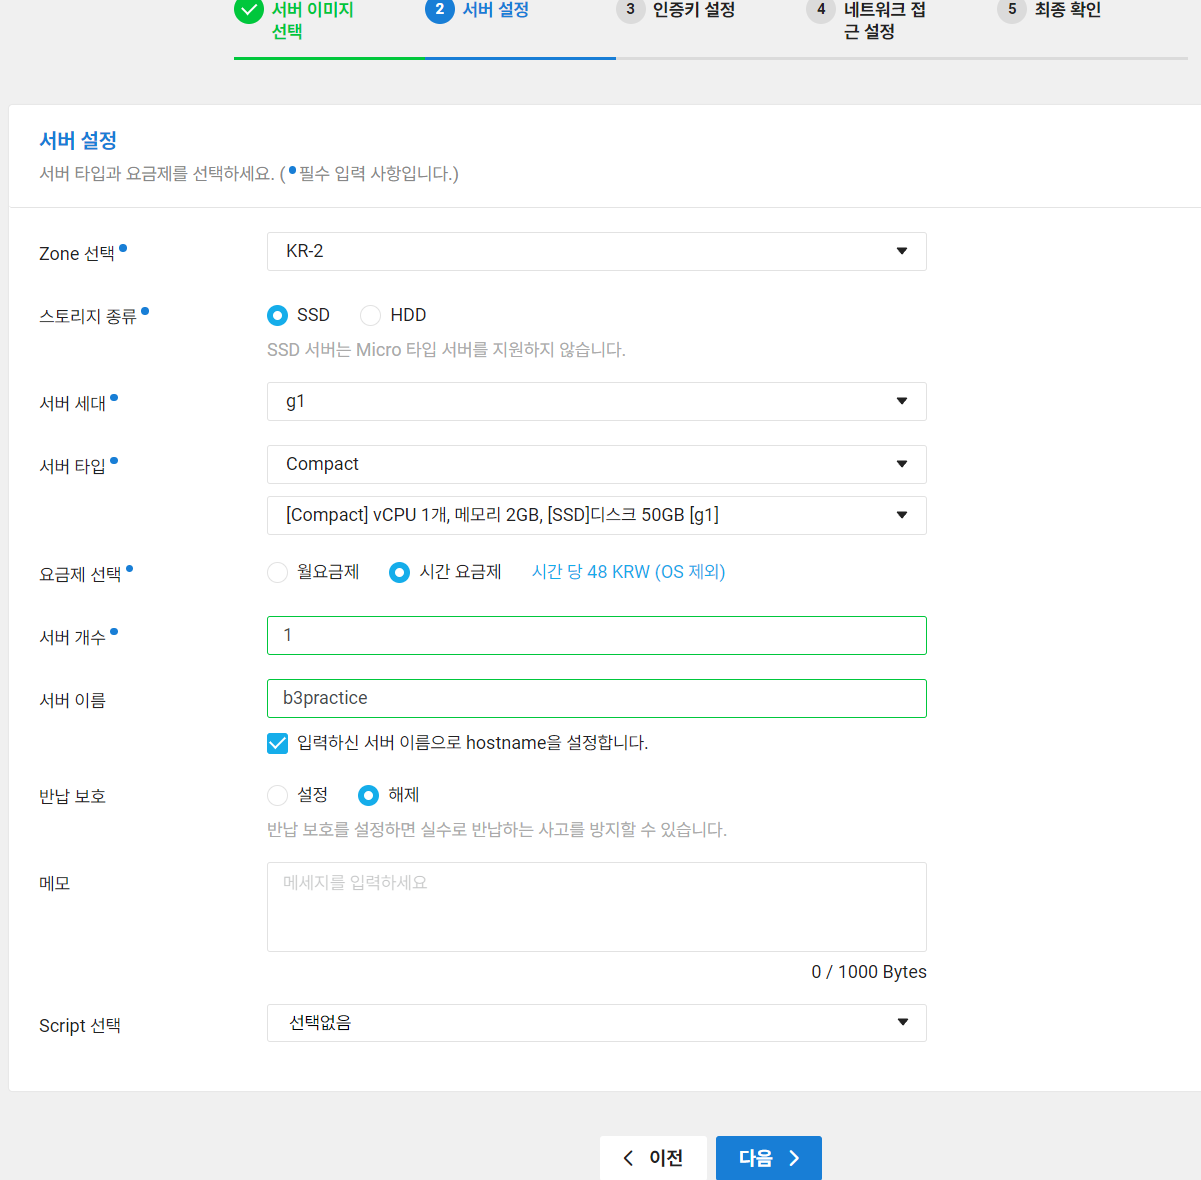Enable the 설정 option for 반납 보호
Screen dimensions: 1201x1180
277,795
